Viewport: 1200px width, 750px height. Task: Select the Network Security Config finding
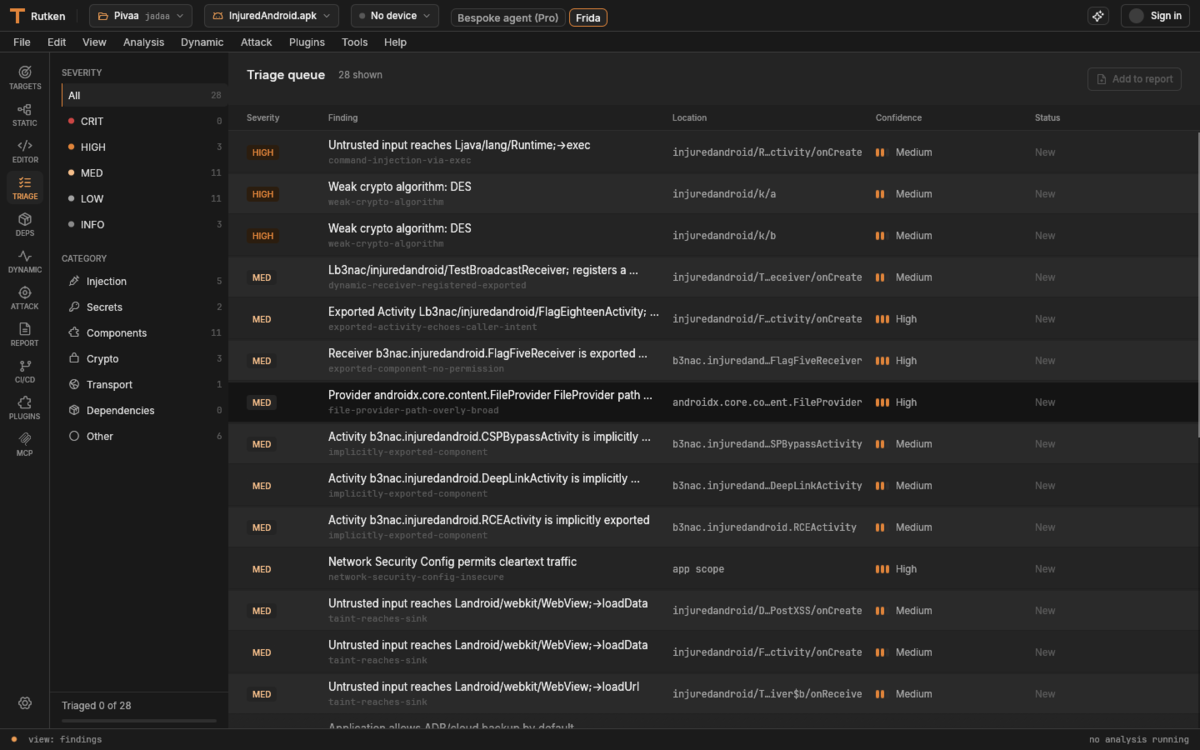point(712,569)
